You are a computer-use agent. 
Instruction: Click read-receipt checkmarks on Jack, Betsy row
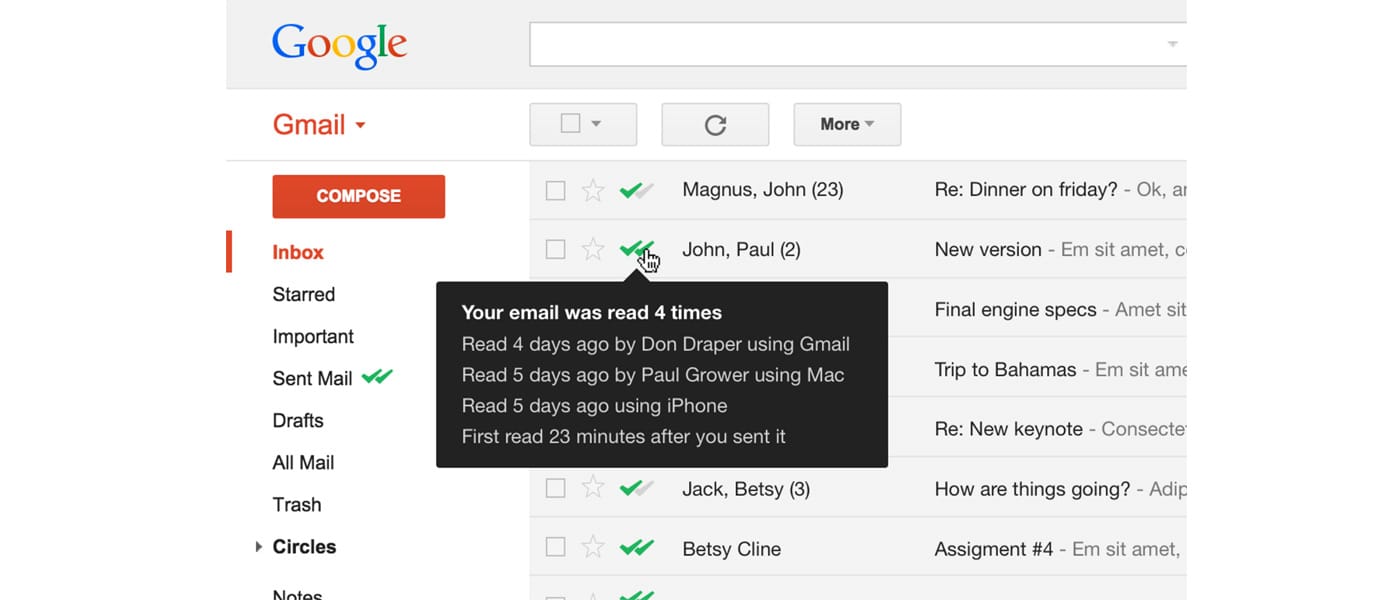[637, 488]
